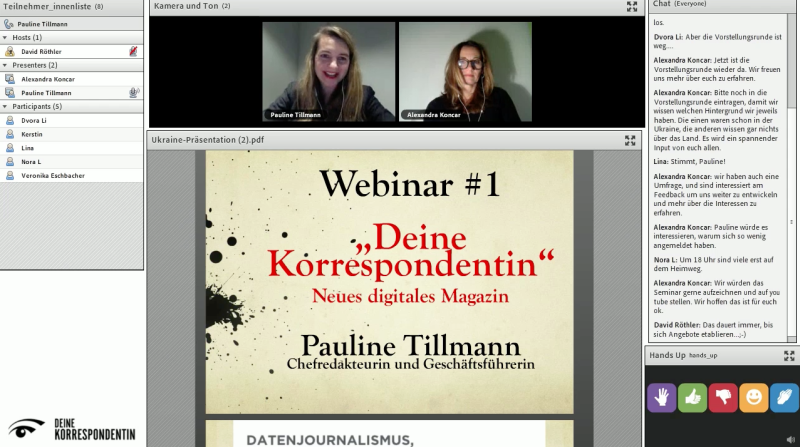The height and width of the screenshot is (447, 800).
Task: Click the Chat (Everyone) panel header
Action: tap(721, 5)
